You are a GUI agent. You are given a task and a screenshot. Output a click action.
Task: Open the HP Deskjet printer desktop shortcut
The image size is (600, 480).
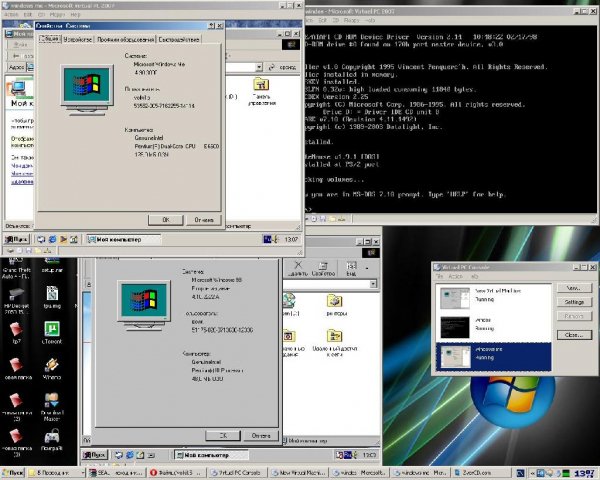pos(16,300)
